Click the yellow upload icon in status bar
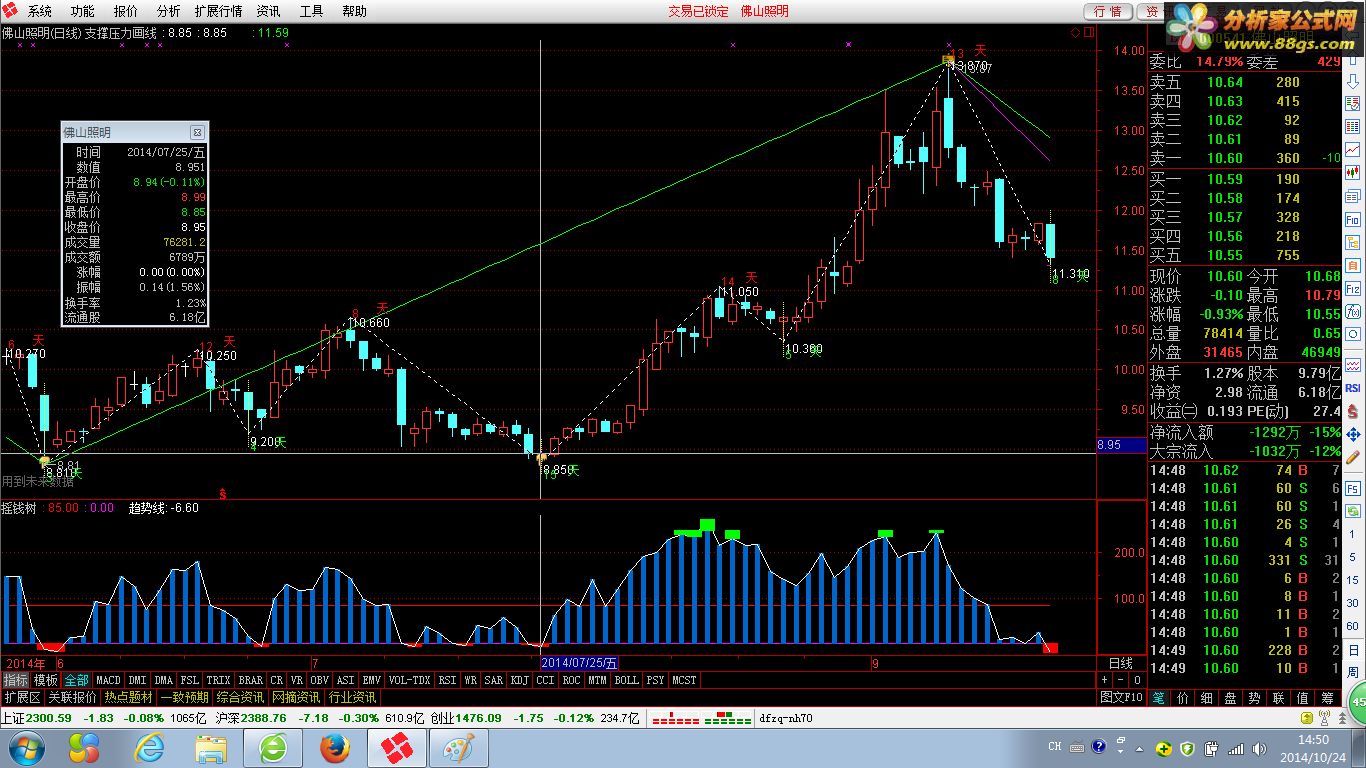Screen dimensions: 1366x768 click(x=1307, y=718)
